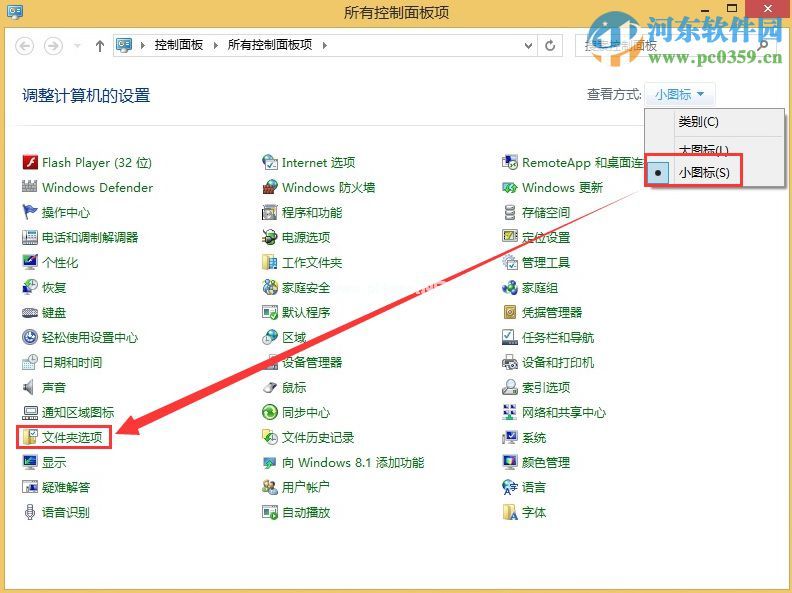Click the 操作中心 flag icon

pos(30,212)
